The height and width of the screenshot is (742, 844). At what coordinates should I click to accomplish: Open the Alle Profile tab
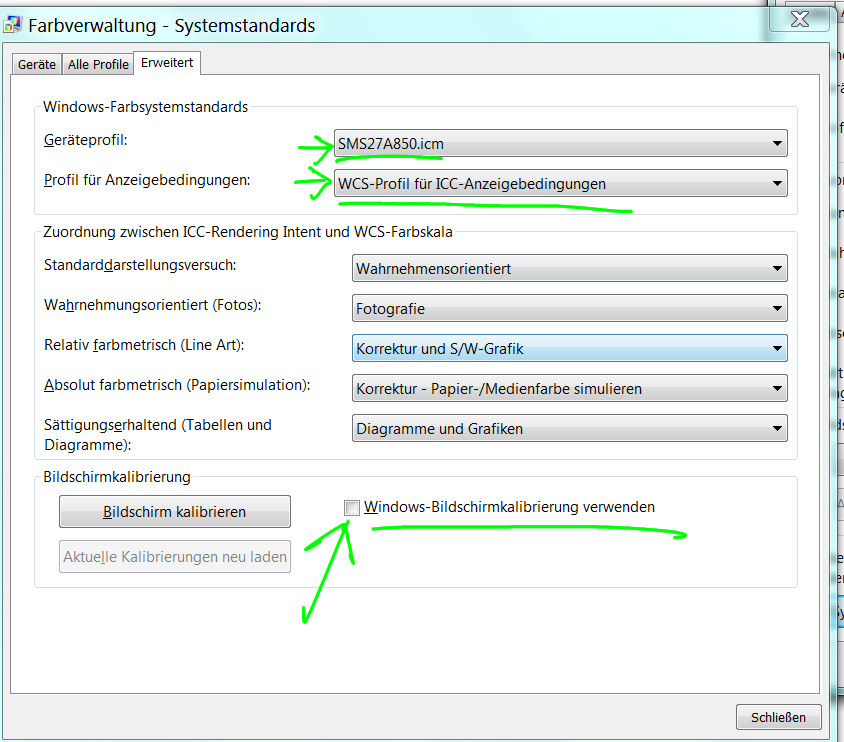[98, 65]
